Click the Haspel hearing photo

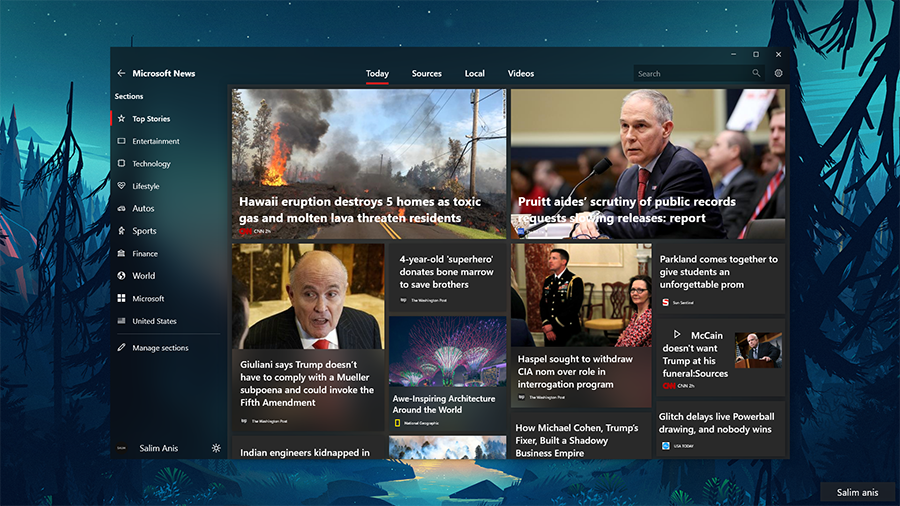tap(581, 295)
